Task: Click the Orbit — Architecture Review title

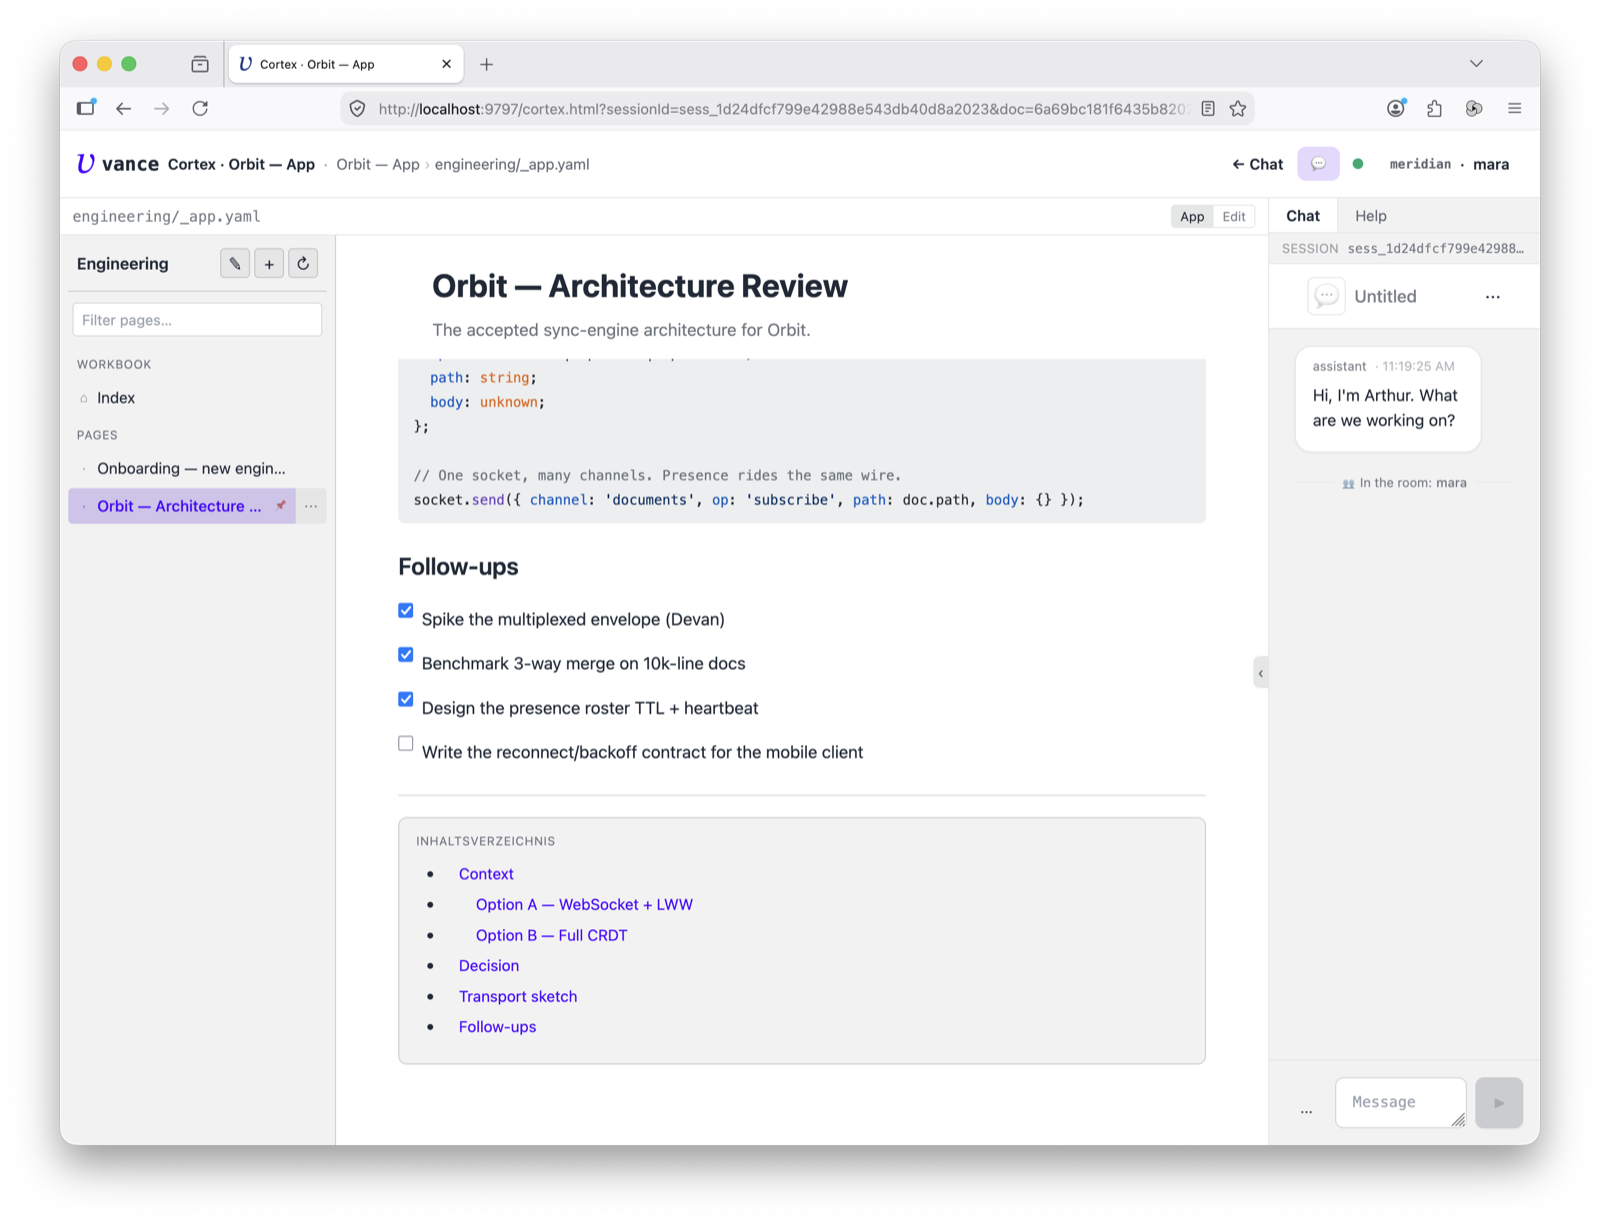Action: tap(640, 287)
